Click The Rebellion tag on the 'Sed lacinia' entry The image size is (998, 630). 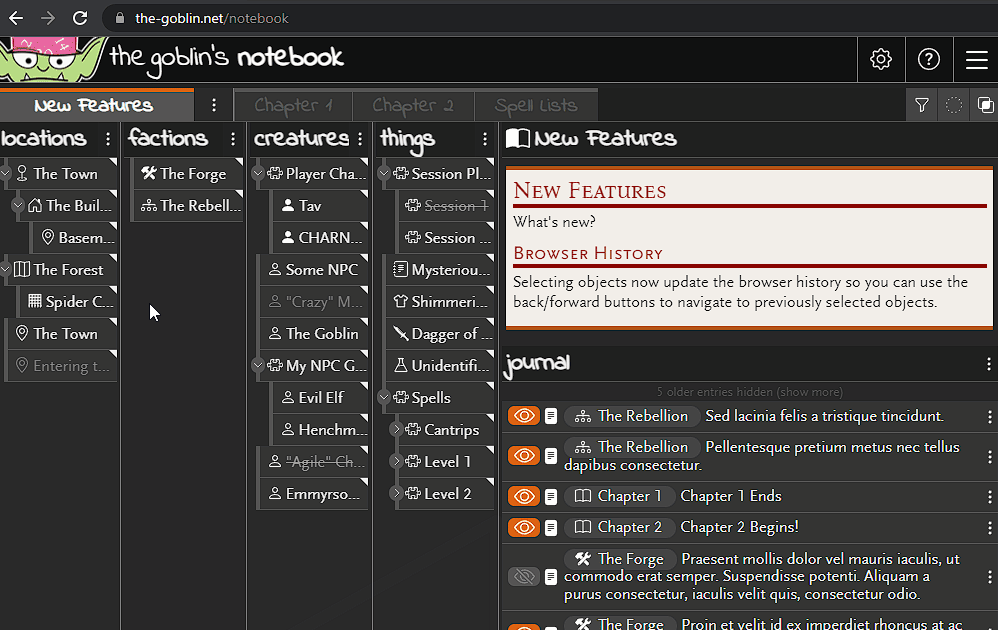click(631, 416)
